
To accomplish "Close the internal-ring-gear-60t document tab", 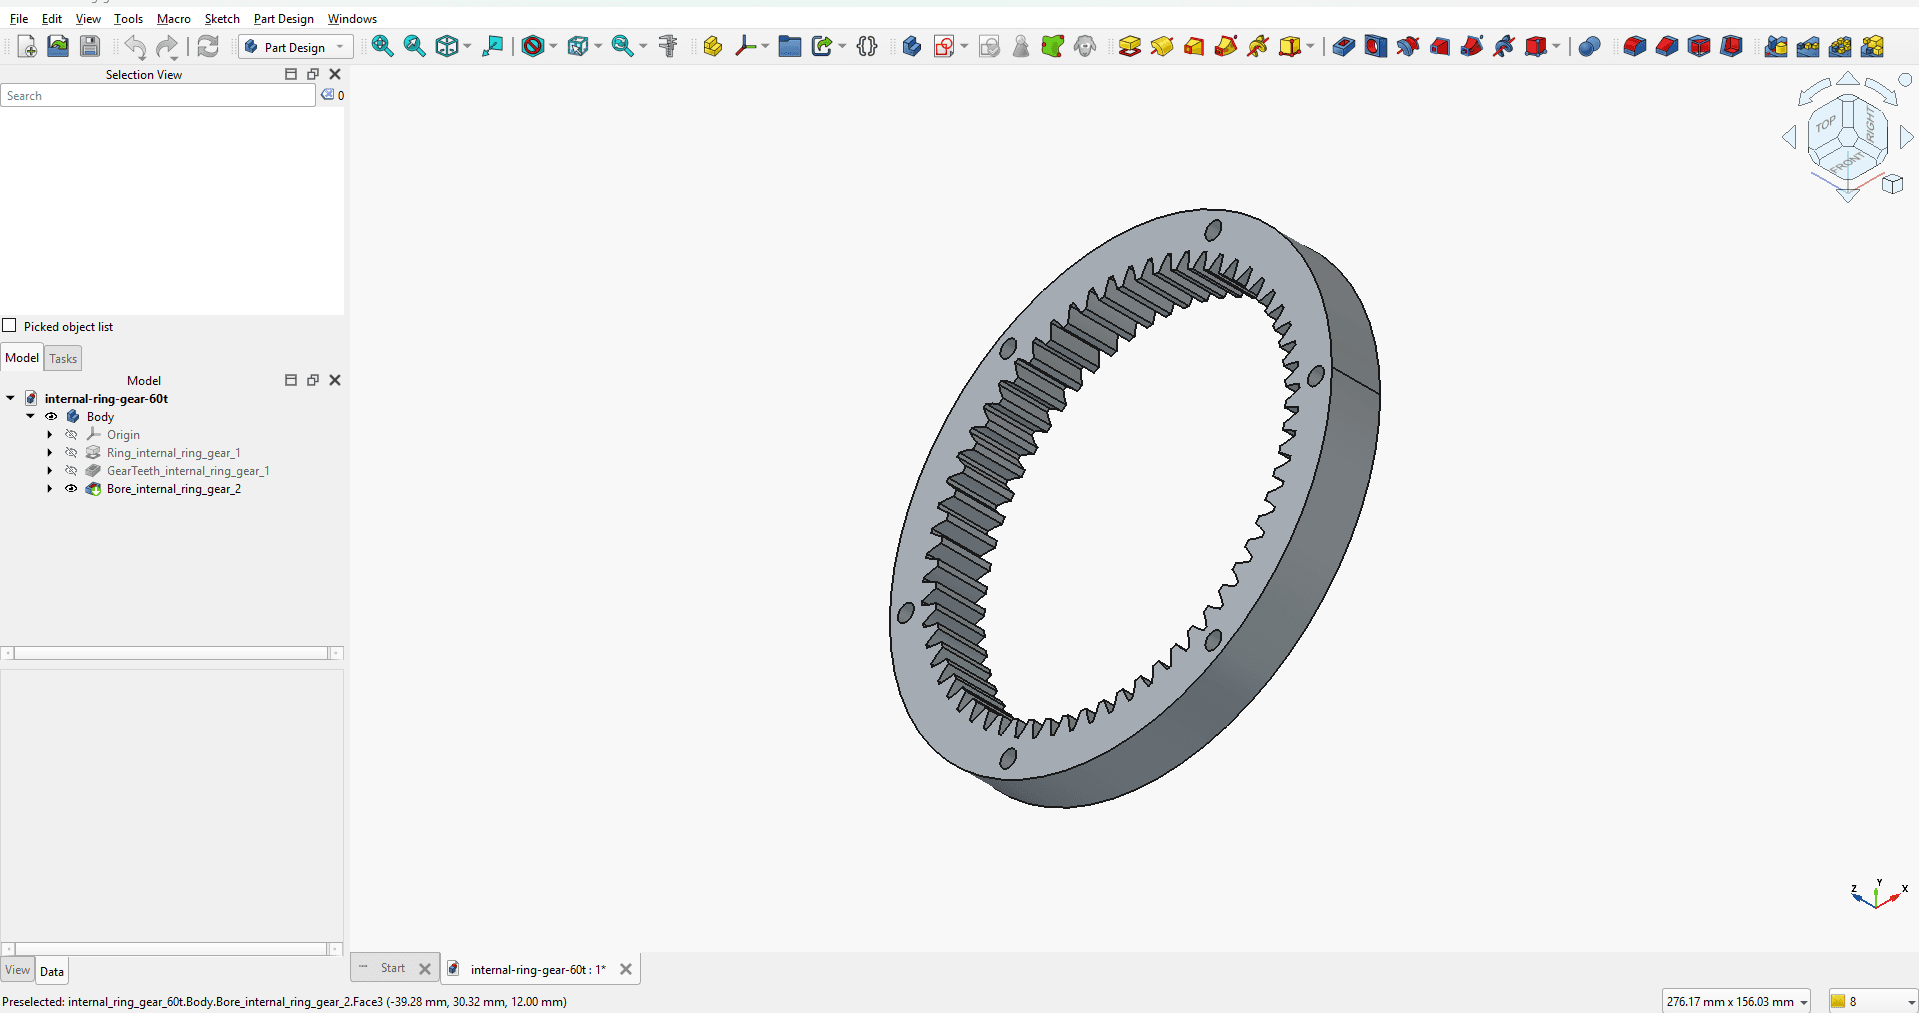I will pos(626,969).
